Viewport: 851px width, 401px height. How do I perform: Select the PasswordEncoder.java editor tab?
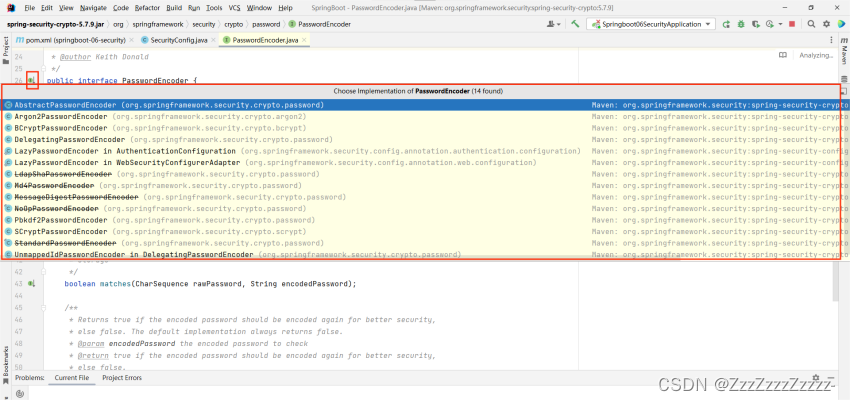point(264,40)
